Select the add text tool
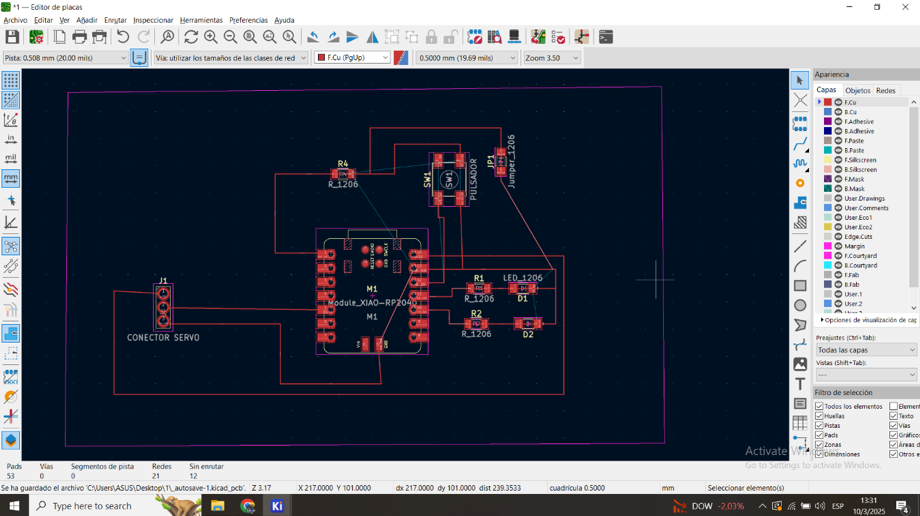Viewport: 920px width, 516px height. pyautogui.click(x=800, y=384)
